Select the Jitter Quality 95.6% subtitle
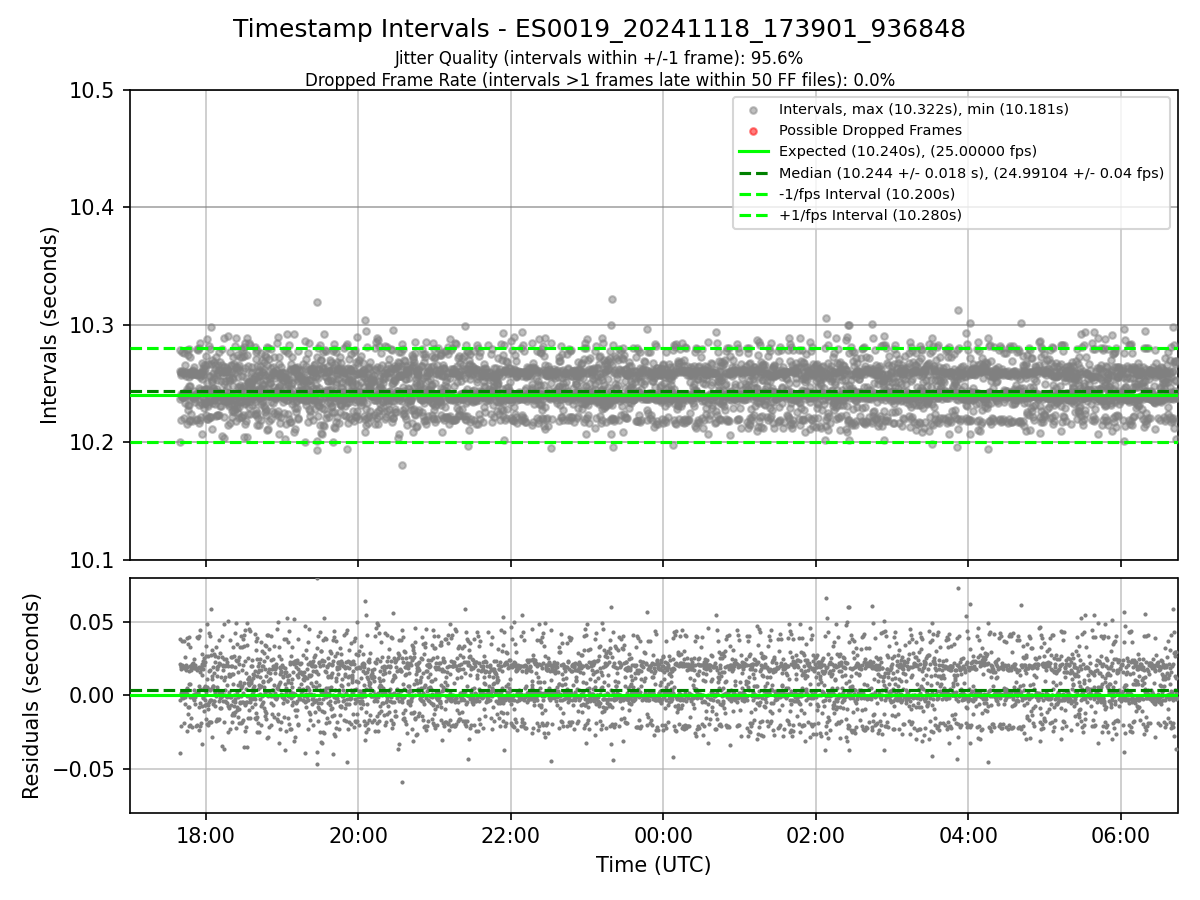 tap(599, 58)
